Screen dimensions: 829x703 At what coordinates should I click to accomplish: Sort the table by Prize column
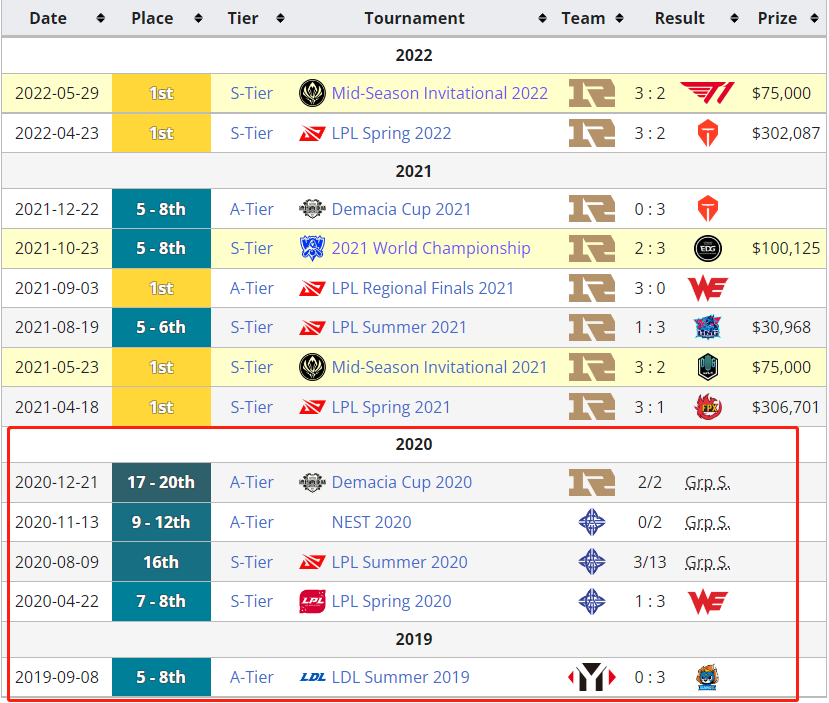777,18
